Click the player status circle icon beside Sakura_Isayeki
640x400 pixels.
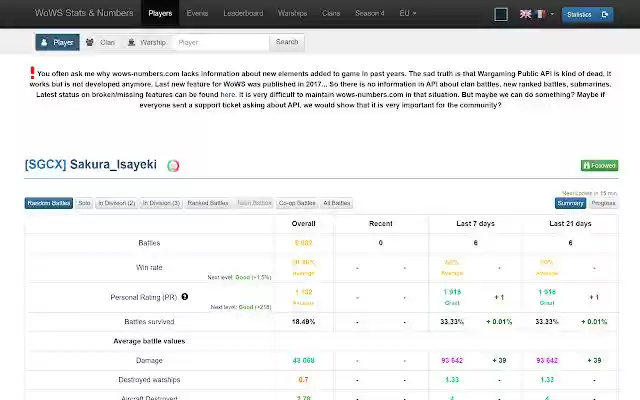(x=173, y=165)
